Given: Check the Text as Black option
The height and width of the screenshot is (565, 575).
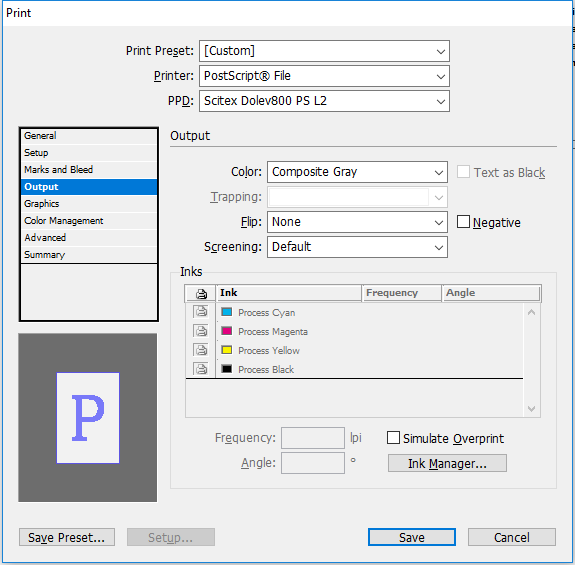Looking at the screenshot, I should pyautogui.click(x=463, y=172).
